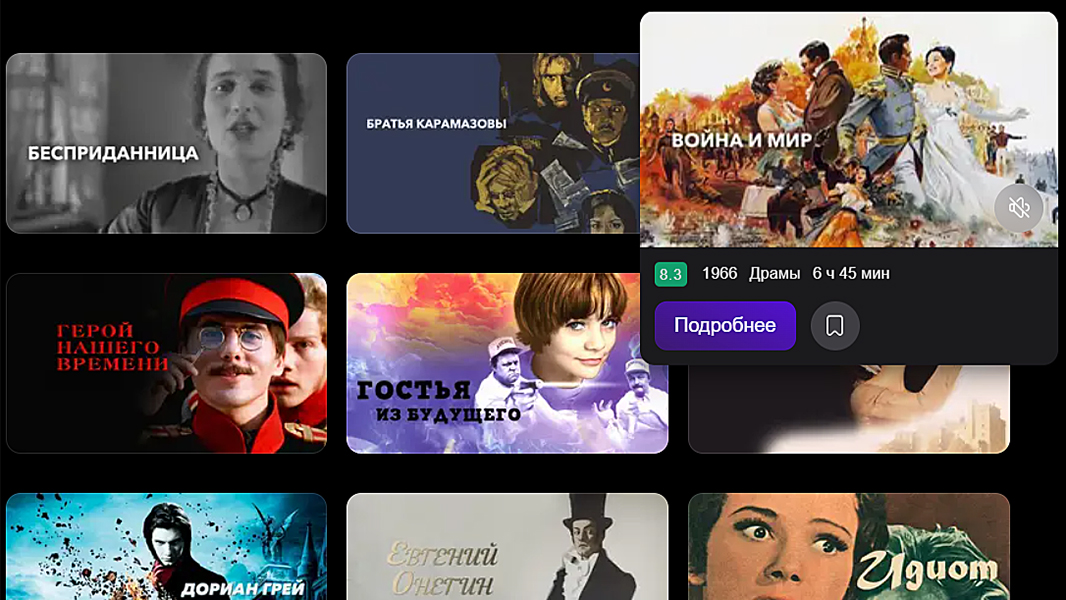Open the Гостья из будущего card

[x=507, y=364]
